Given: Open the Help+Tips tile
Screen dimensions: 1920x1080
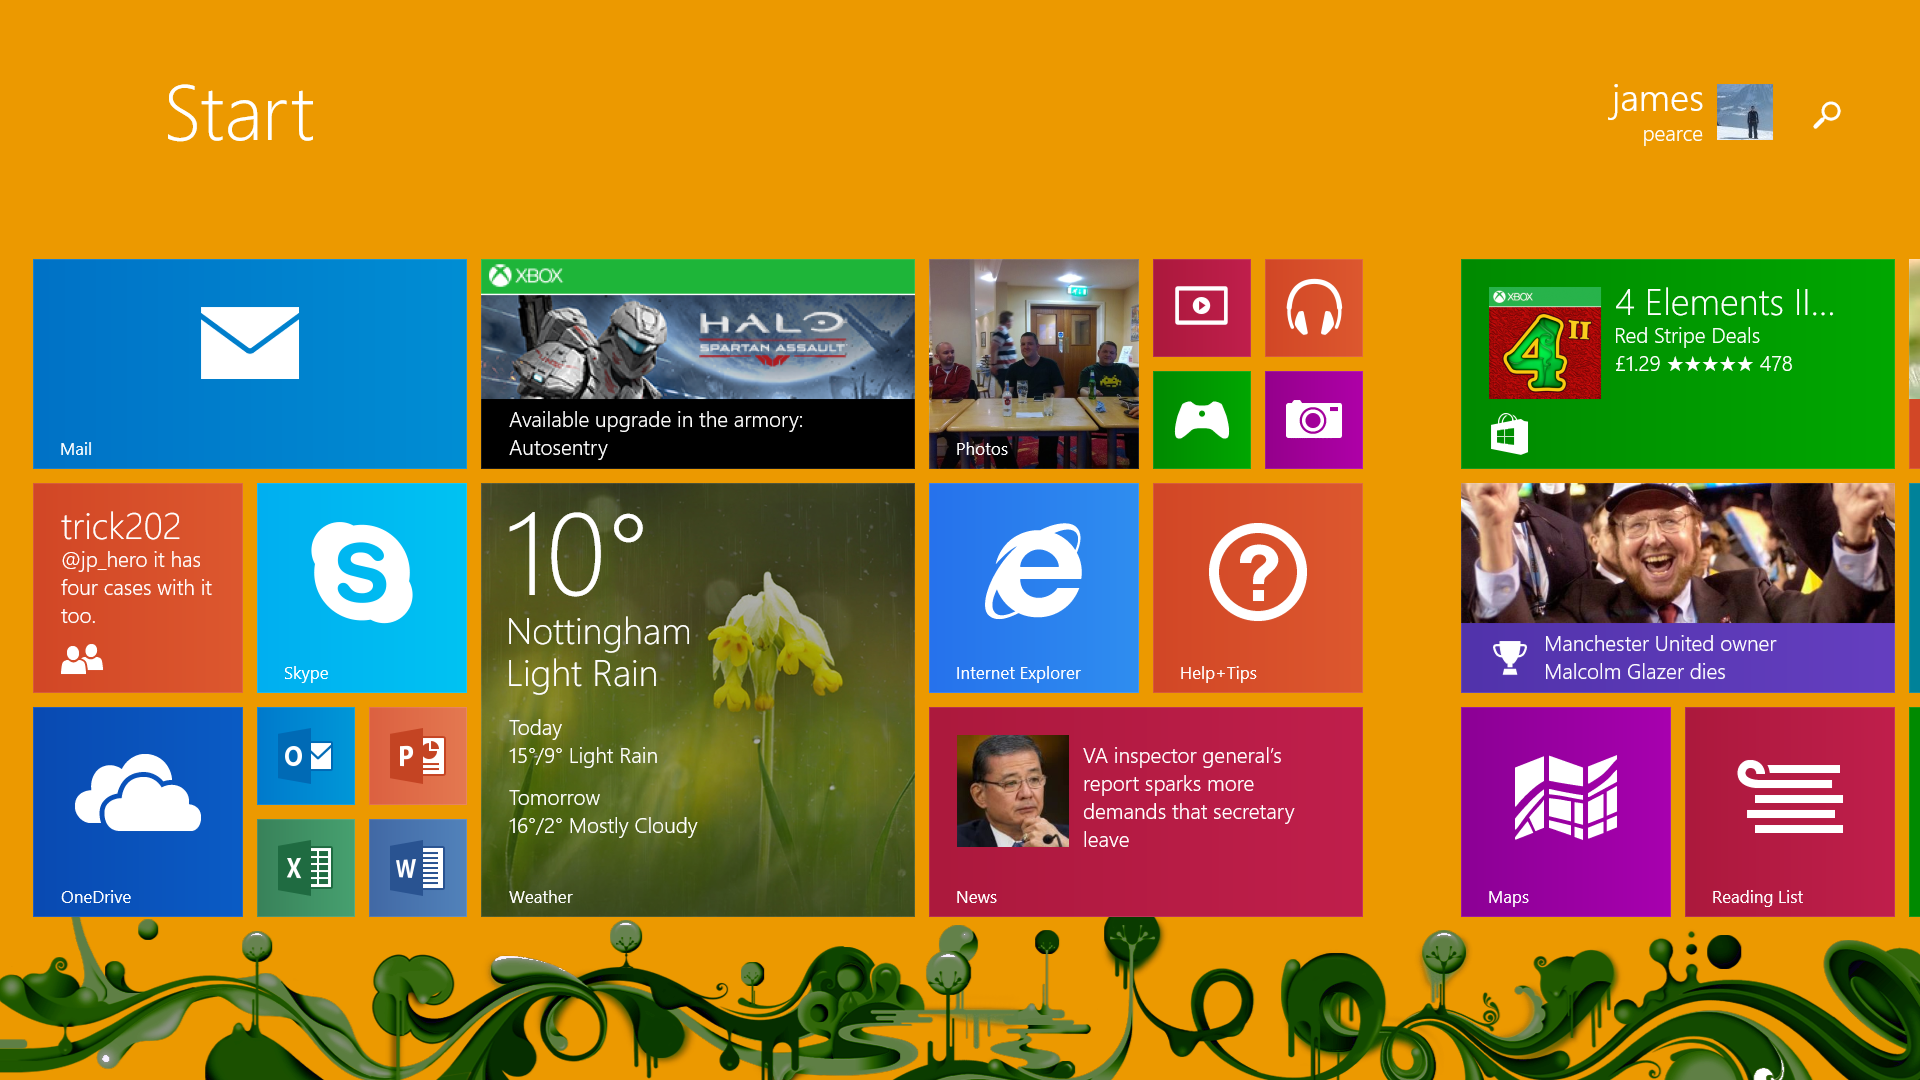Looking at the screenshot, I should coord(1257,587).
